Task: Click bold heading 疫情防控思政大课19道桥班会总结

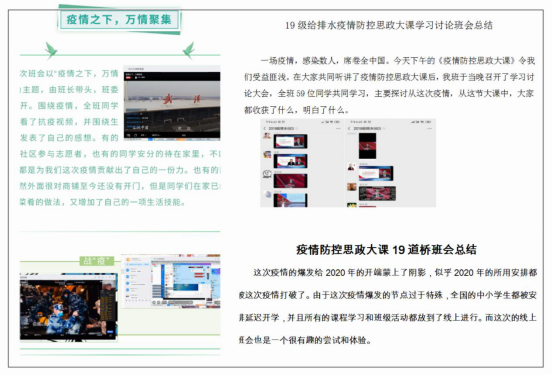Action: 386,249
